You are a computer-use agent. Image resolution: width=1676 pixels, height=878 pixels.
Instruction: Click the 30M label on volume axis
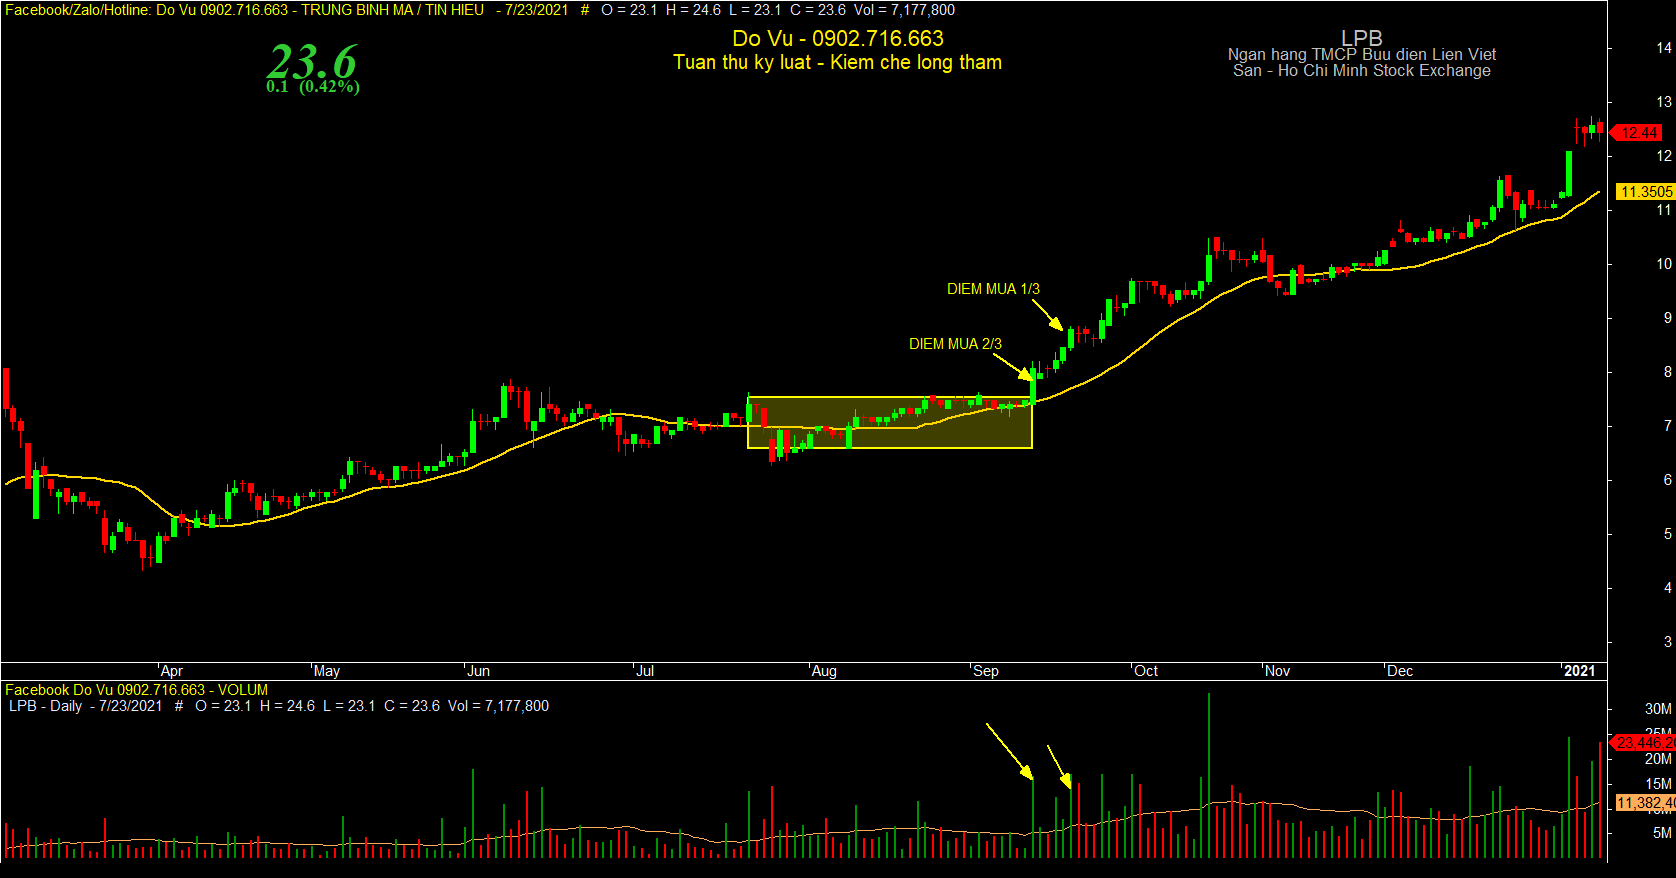pyautogui.click(x=1658, y=709)
